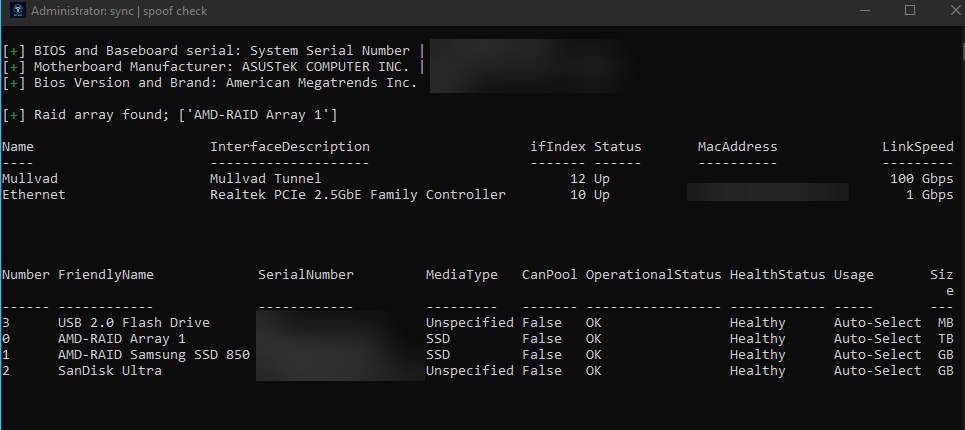The width and height of the screenshot is (965, 430).
Task: Click the USB 2.0 Flash Drive entry
Action: tap(134, 323)
